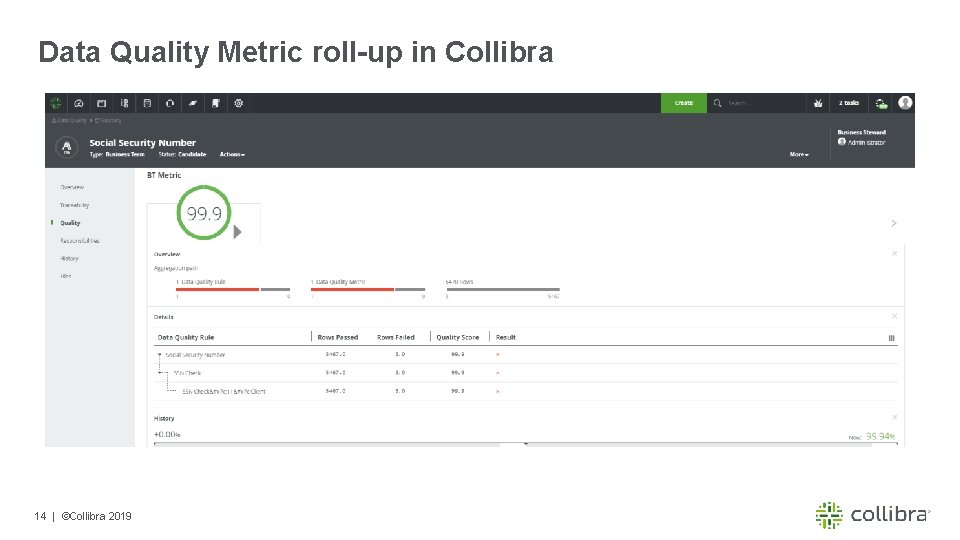
Task: Sort by Rows Failed column header
Action: coord(396,337)
